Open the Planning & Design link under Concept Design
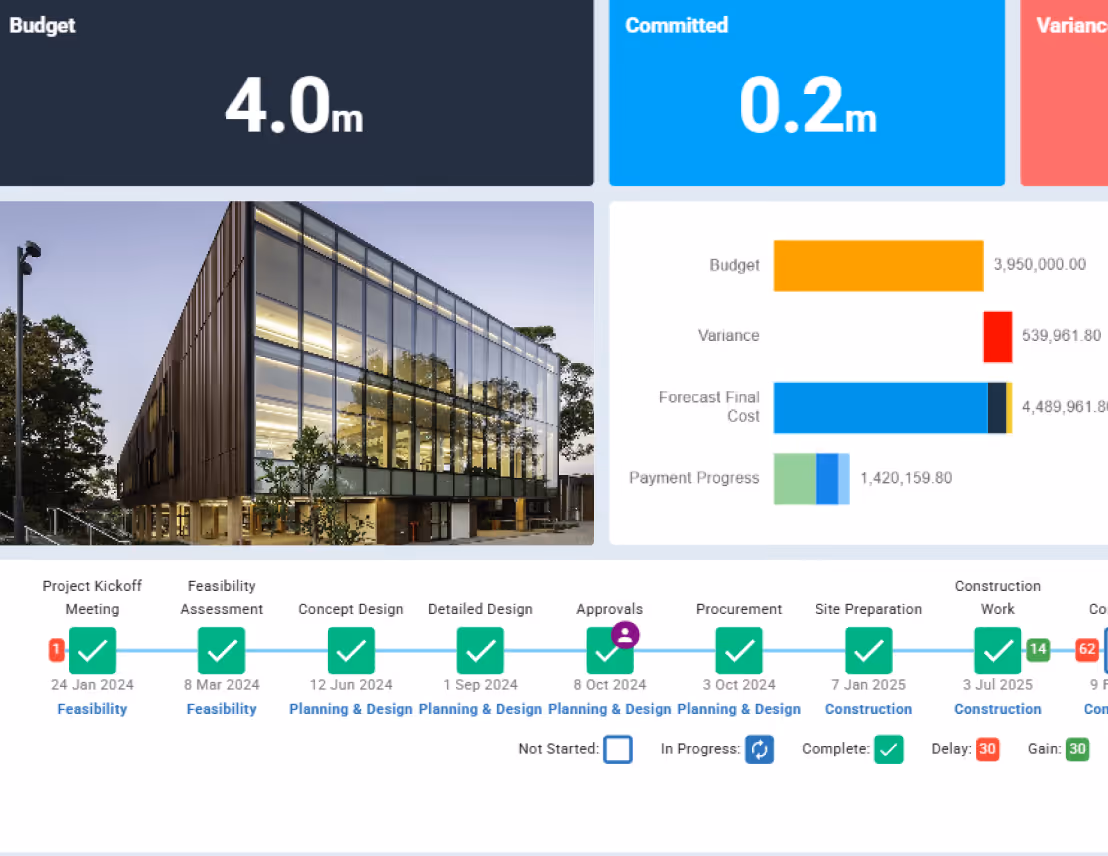Screen dimensions: 1108x856 (351, 709)
